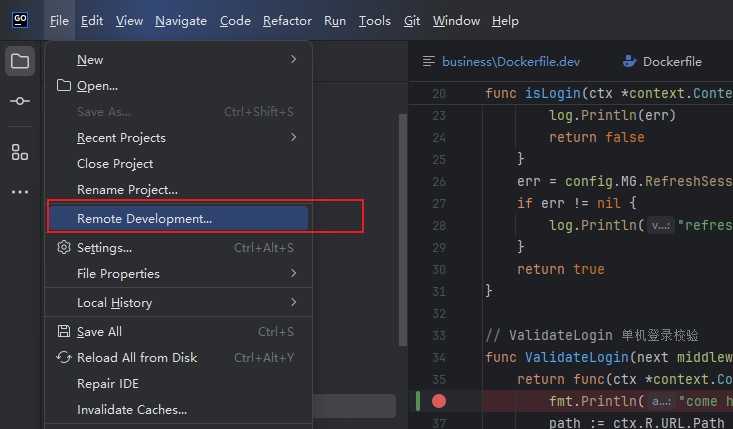733x429 pixels.
Task: Click 'if err != nil {' on line 27
Action: [576, 203]
